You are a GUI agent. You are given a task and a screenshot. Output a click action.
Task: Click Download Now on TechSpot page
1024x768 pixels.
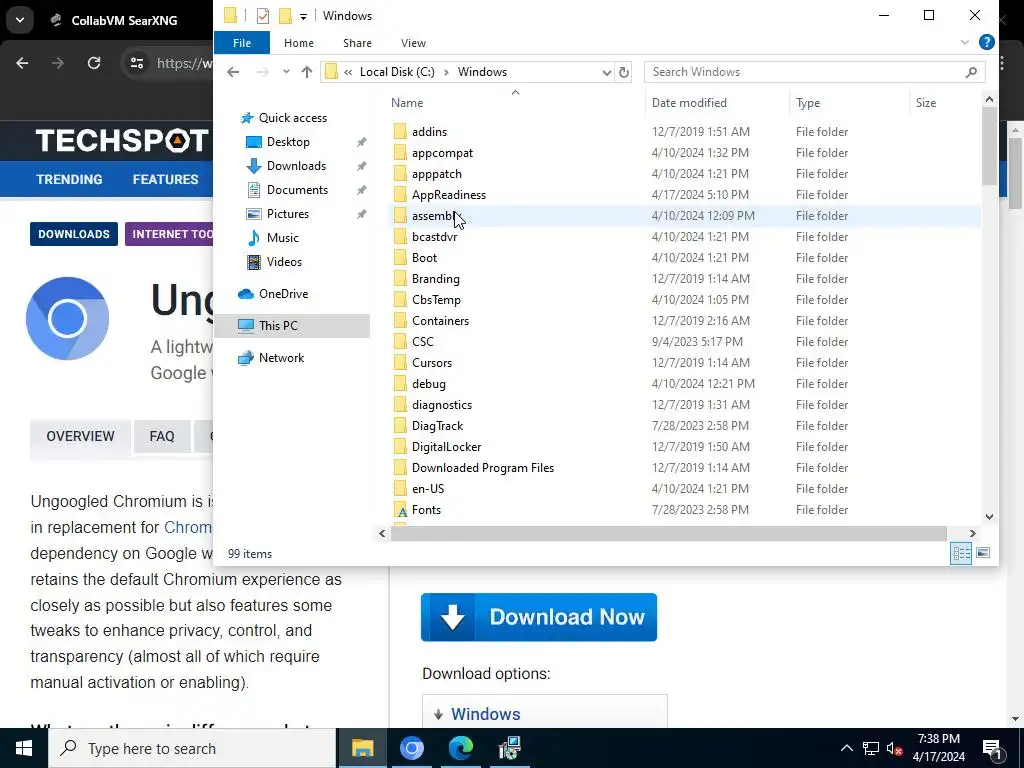tap(539, 617)
